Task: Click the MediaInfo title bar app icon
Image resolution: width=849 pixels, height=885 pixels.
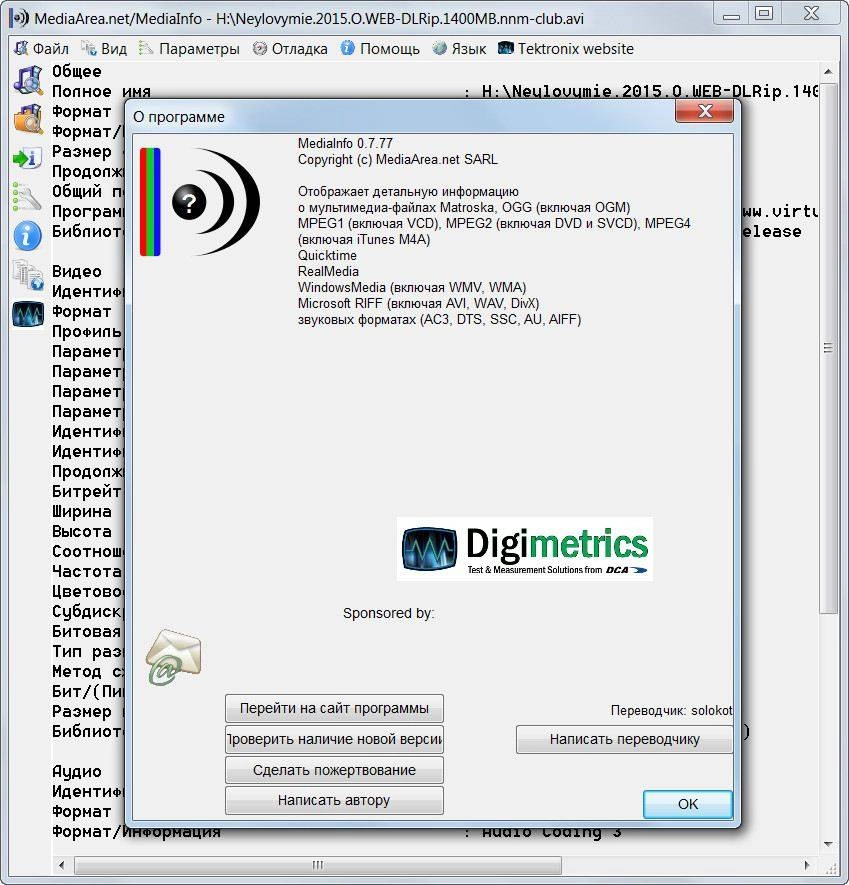Action: tap(19, 18)
